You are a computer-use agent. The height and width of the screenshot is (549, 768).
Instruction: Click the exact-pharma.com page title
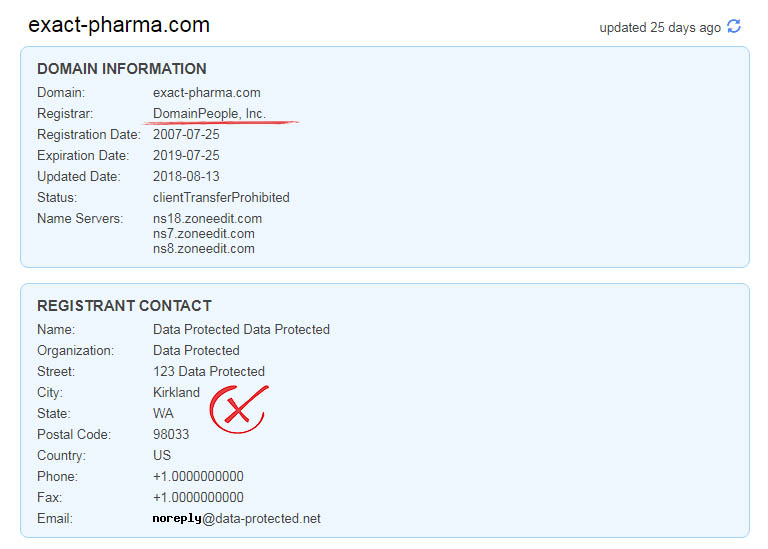click(x=119, y=25)
